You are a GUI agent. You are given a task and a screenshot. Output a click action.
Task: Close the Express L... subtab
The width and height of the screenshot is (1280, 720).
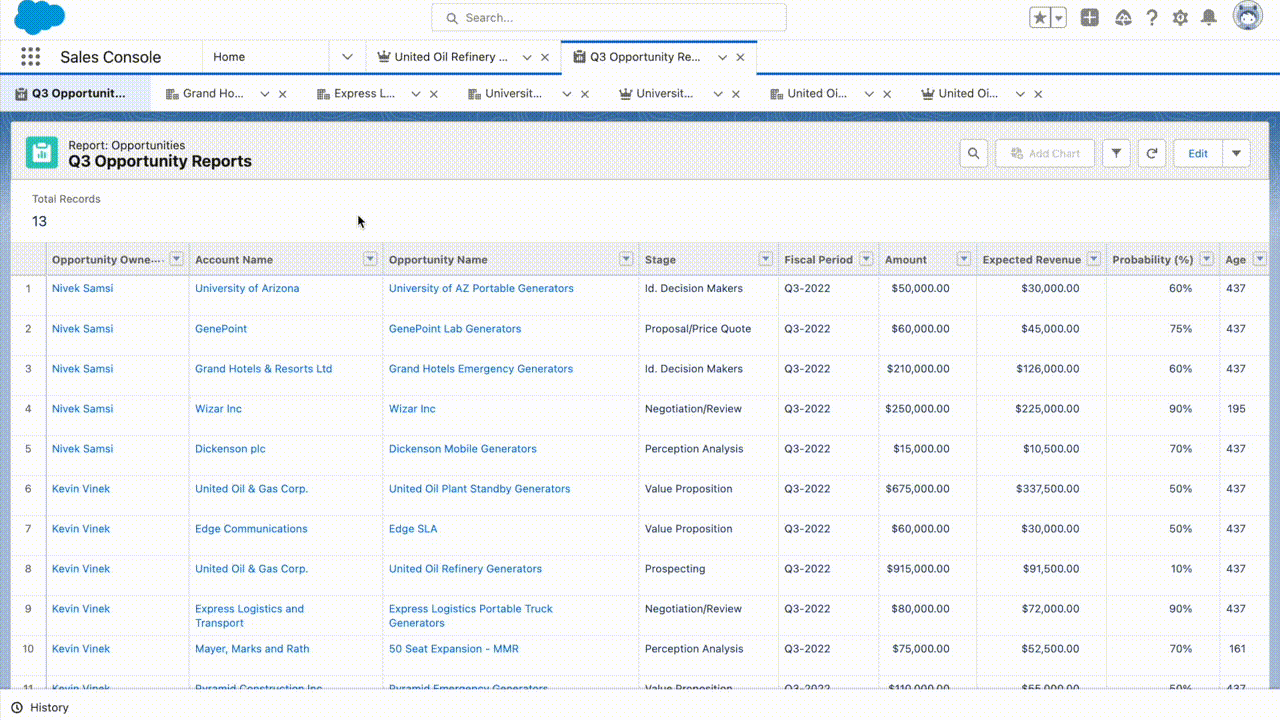point(434,94)
